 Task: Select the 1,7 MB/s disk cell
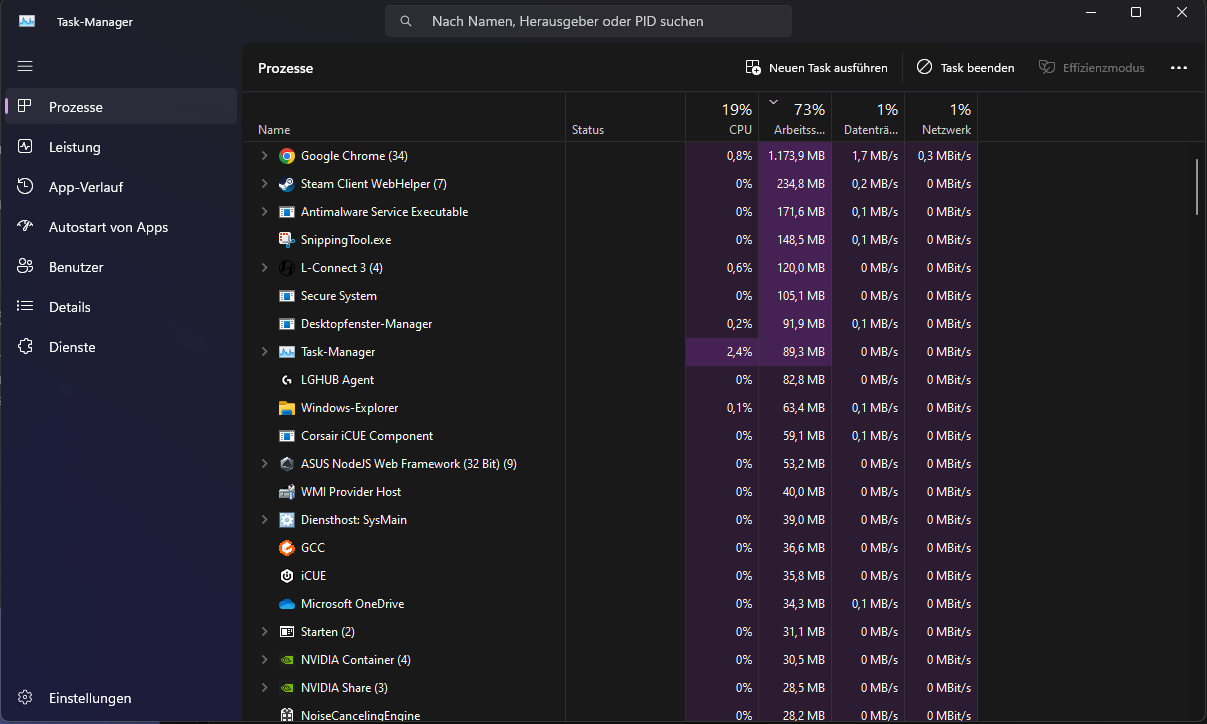[868, 156]
